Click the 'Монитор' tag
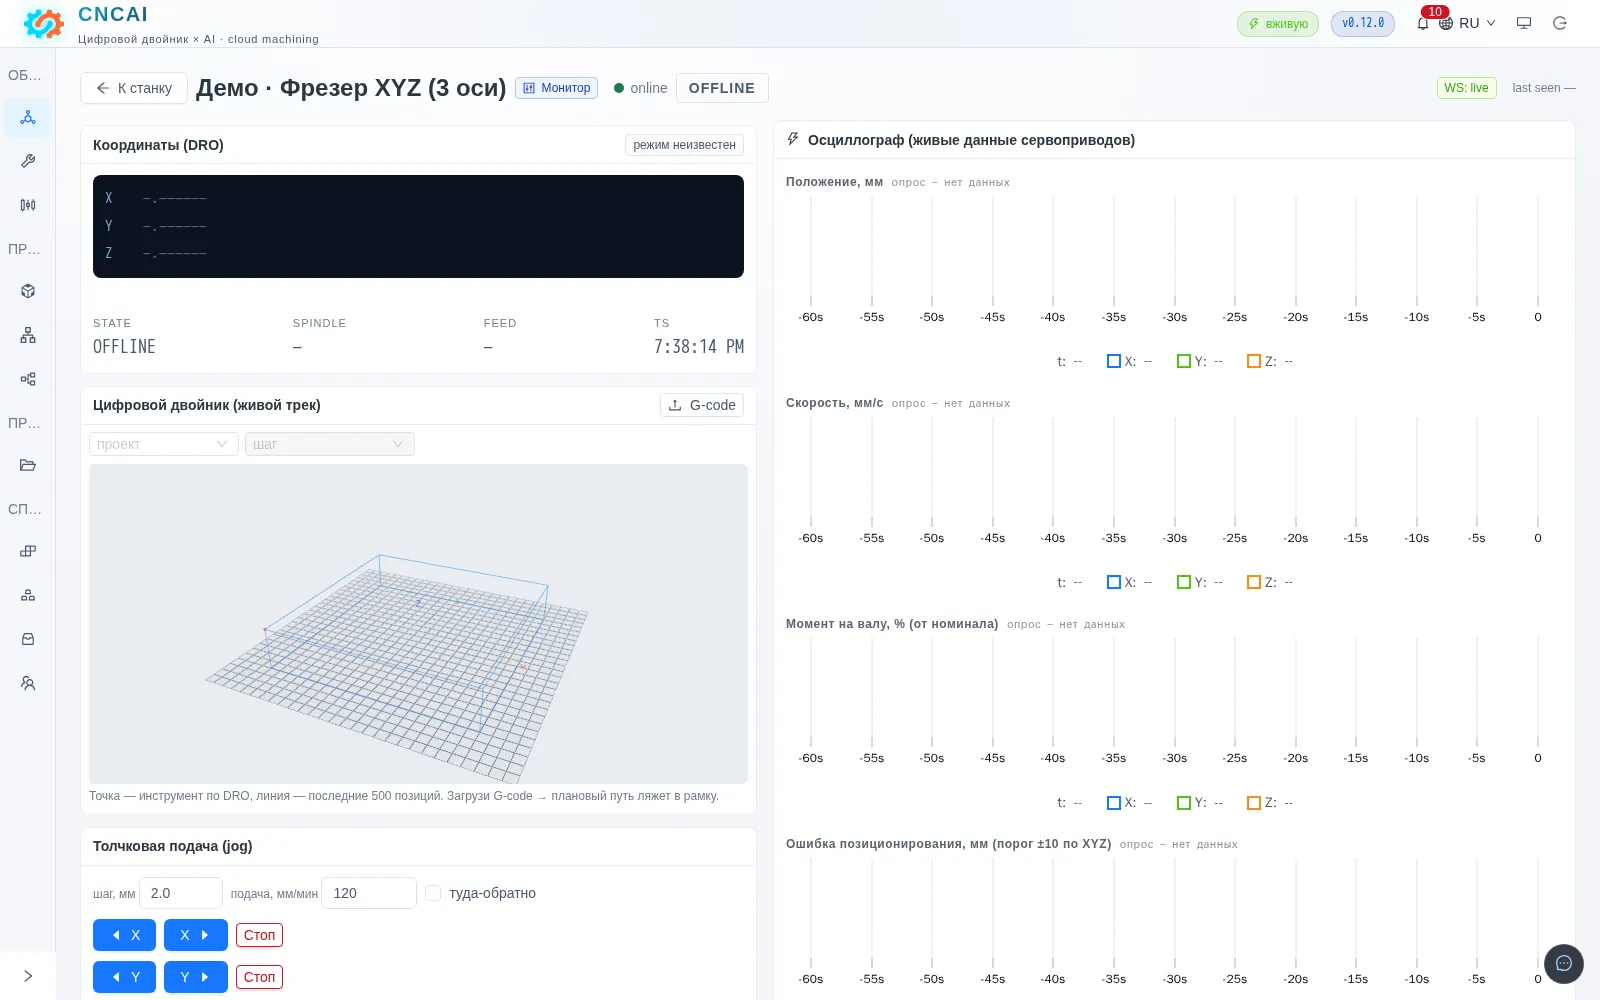The image size is (1600, 1000). (556, 88)
